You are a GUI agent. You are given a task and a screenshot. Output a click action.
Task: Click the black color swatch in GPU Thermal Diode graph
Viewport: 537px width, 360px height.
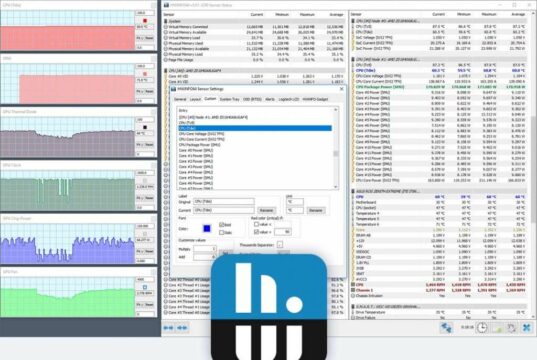pos(145,127)
